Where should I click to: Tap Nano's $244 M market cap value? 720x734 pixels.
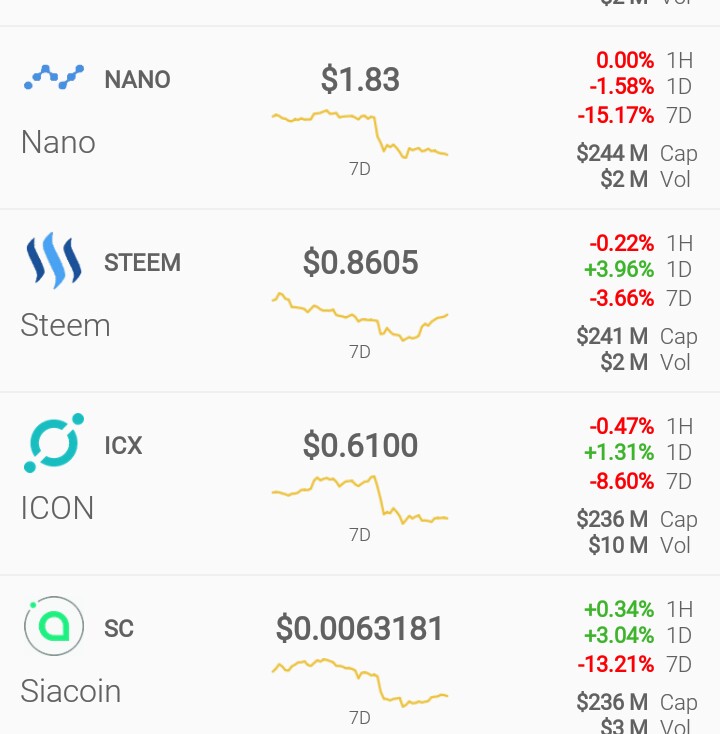(612, 153)
